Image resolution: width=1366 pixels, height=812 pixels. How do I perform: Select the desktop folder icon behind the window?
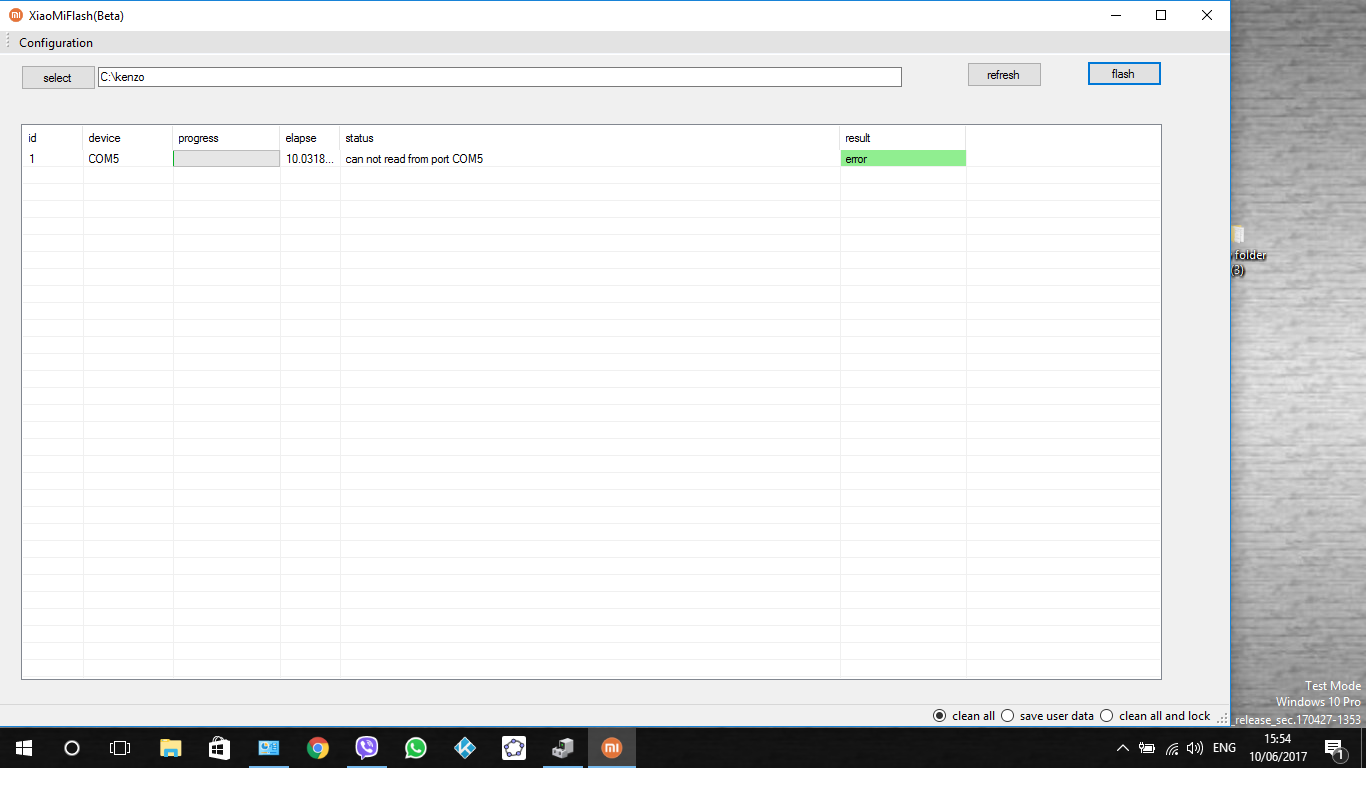pyautogui.click(x=1238, y=234)
